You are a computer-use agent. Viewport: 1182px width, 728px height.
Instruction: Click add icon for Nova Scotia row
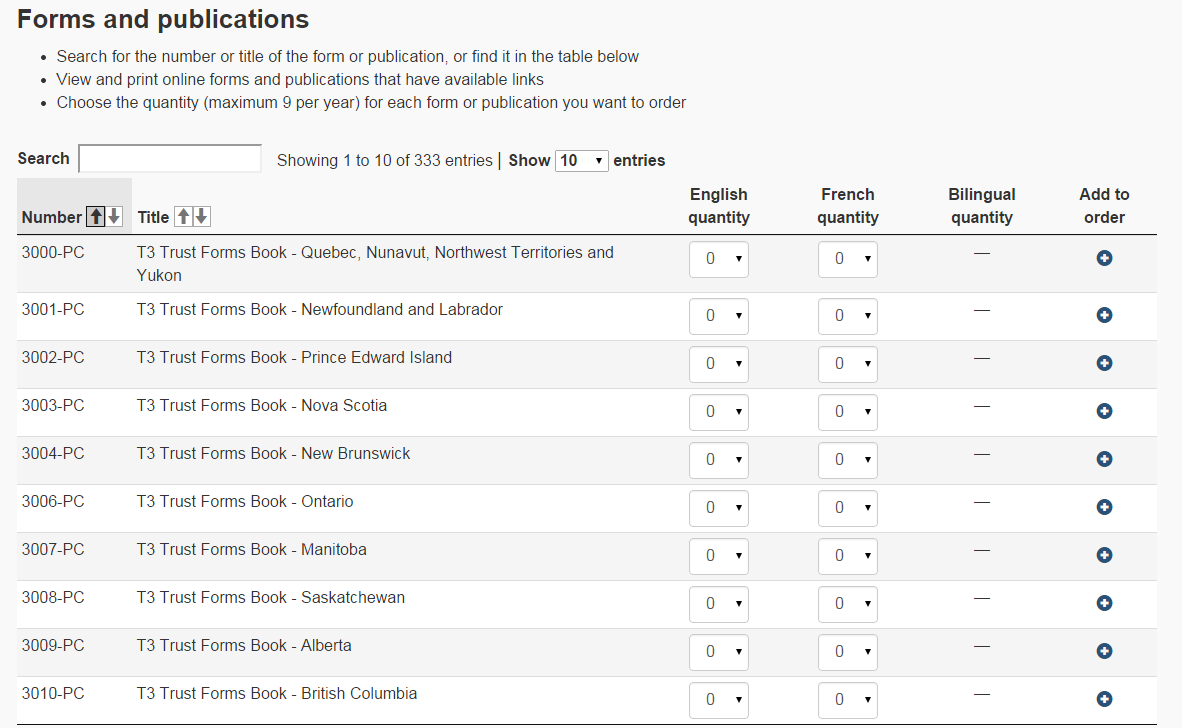[x=1104, y=411]
